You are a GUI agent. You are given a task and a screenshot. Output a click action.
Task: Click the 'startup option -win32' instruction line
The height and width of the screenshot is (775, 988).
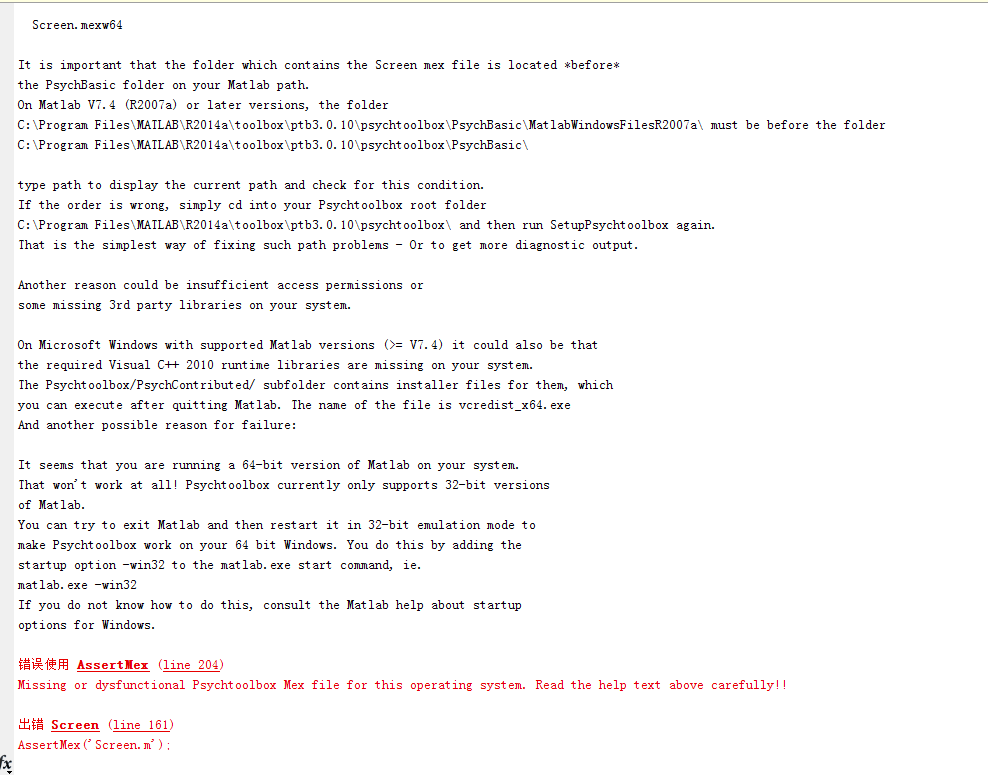[219, 565]
